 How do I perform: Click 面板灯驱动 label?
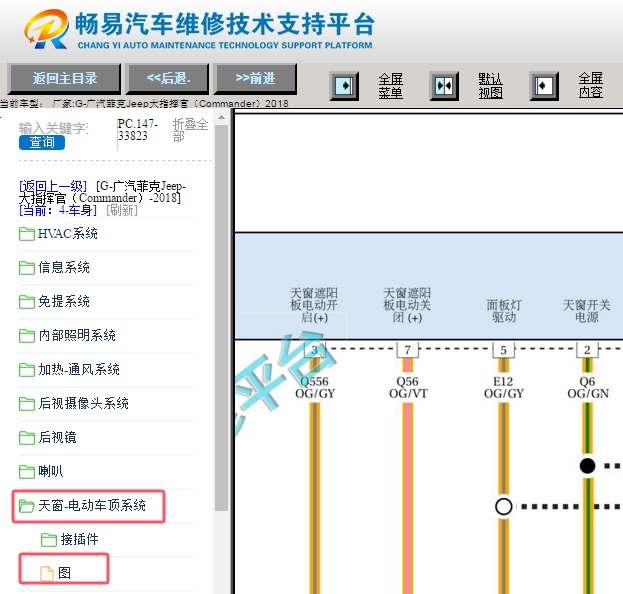tap(504, 311)
